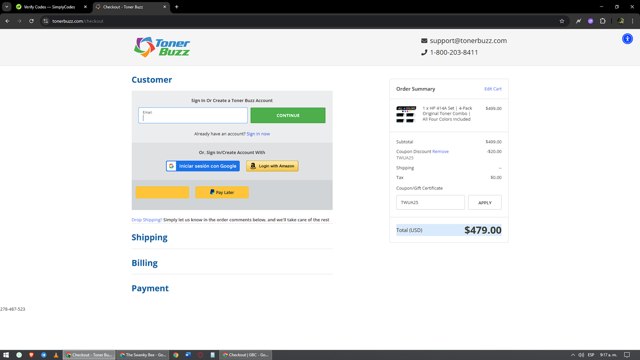
Task: Open the Windows notification center icon
Action: [x=627, y=355]
